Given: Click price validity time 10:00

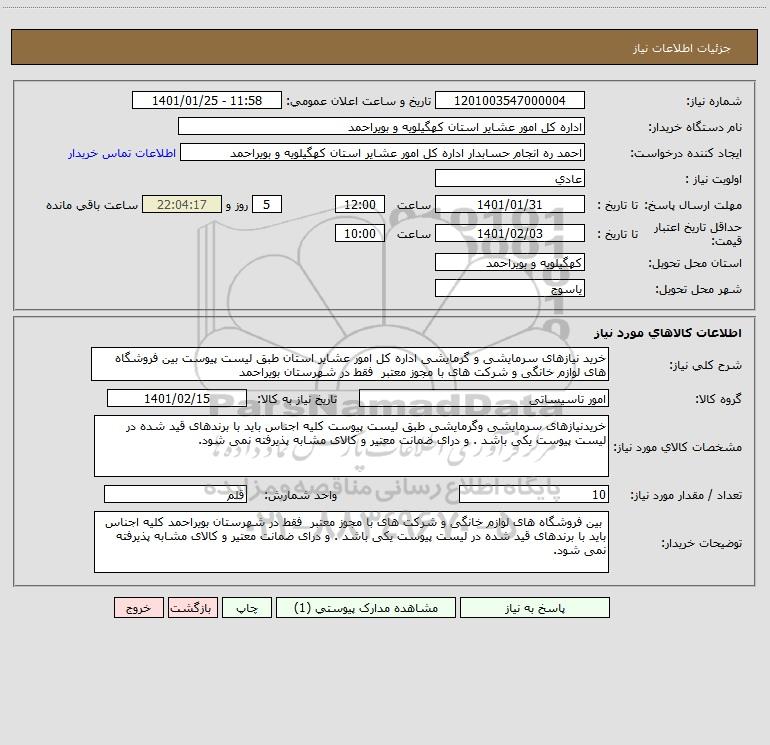Looking at the screenshot, I should [359, 233].
